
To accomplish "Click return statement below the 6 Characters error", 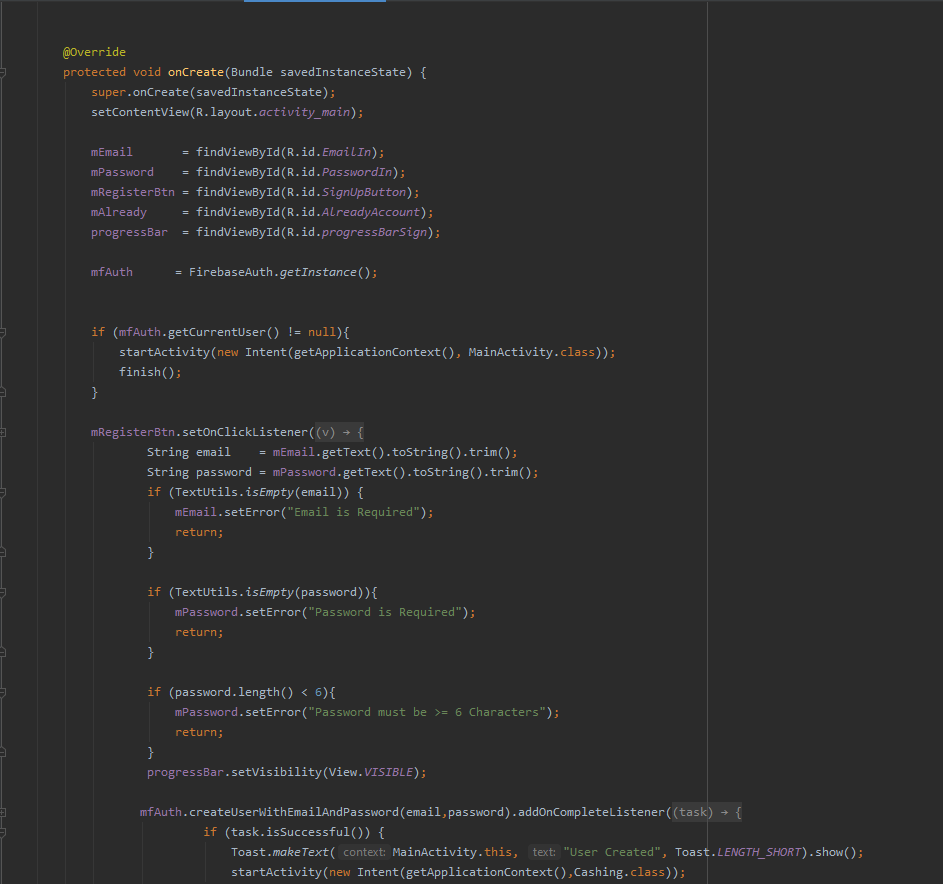I will click(x=199, y=732).
